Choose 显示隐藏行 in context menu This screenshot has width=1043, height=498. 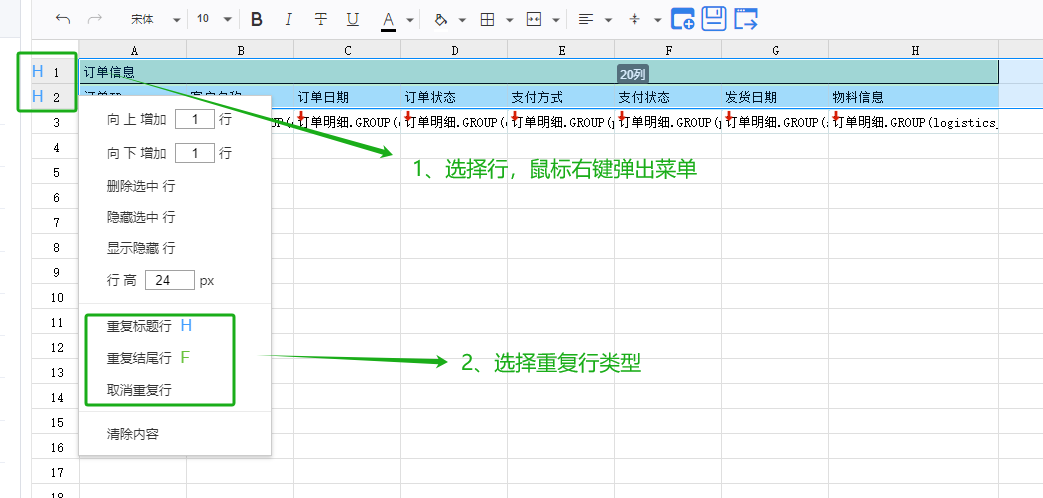[140, 249]
